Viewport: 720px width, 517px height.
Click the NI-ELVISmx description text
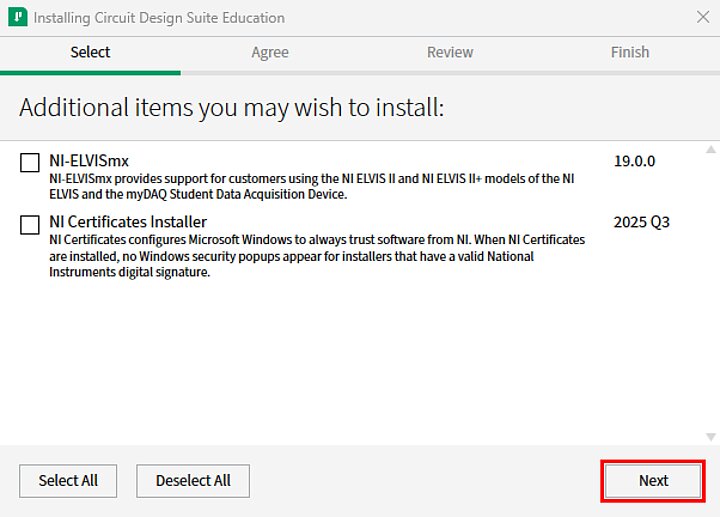coord(312,186)
